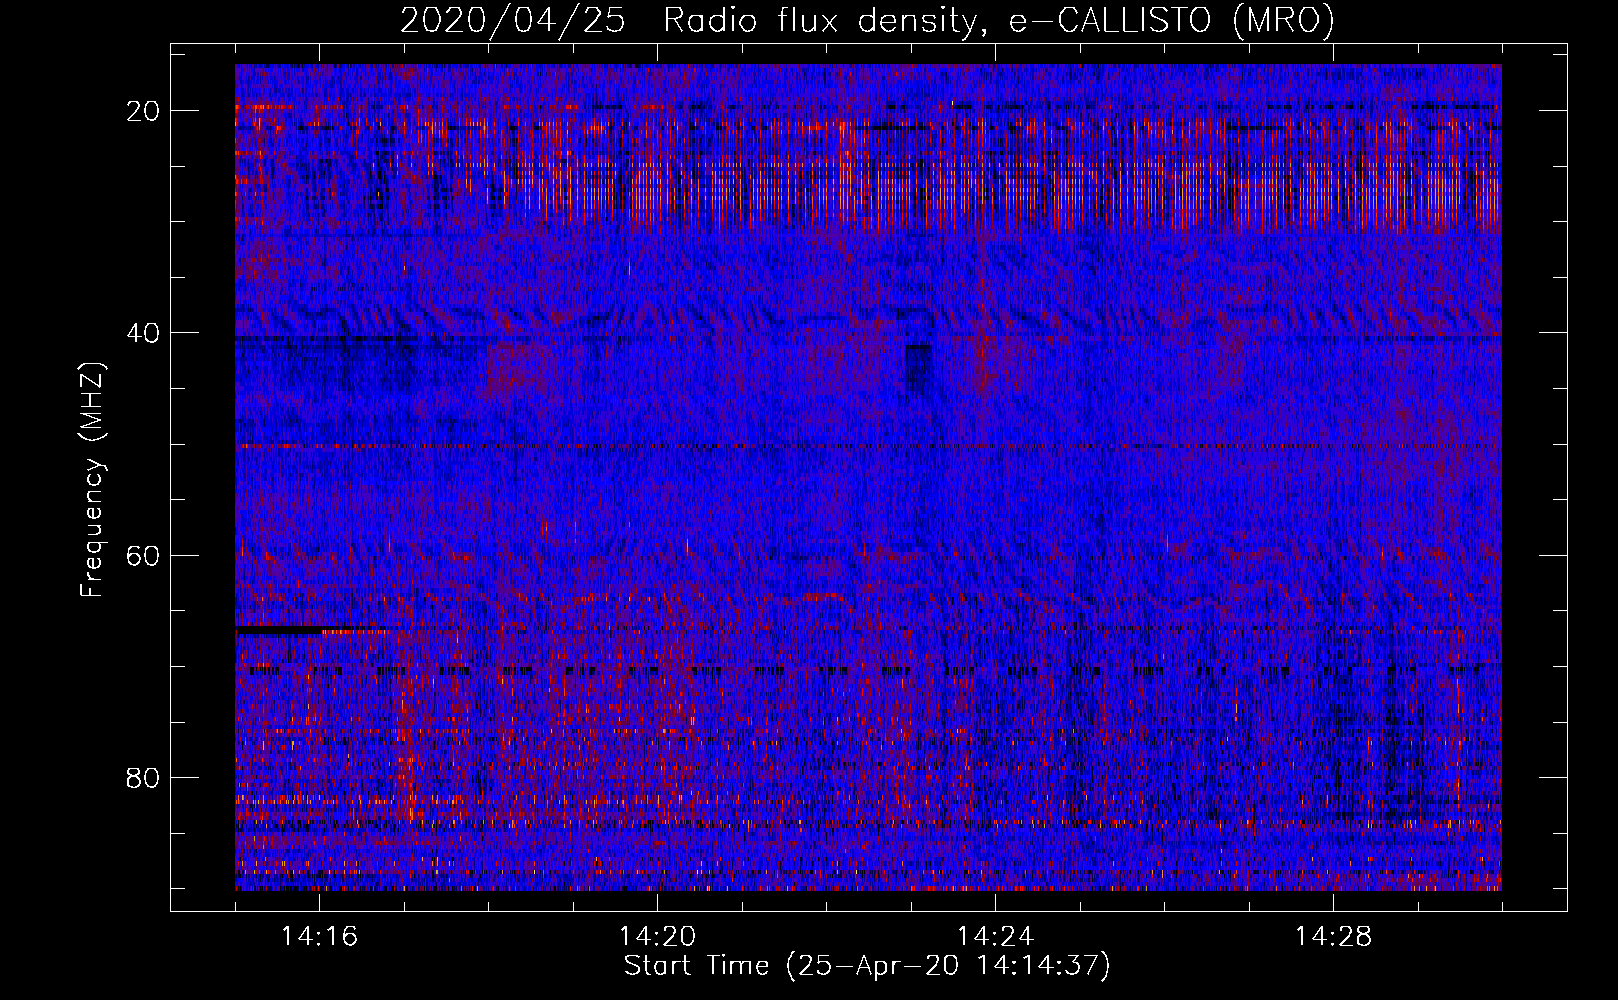
Task: Click the '40' frequency tick label
Action: click(x=144, y=333)
